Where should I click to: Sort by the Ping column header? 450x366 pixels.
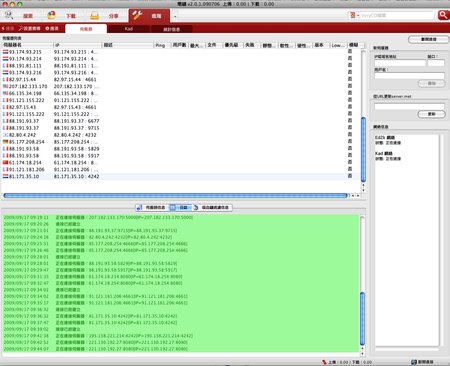[x=162, y=45]
